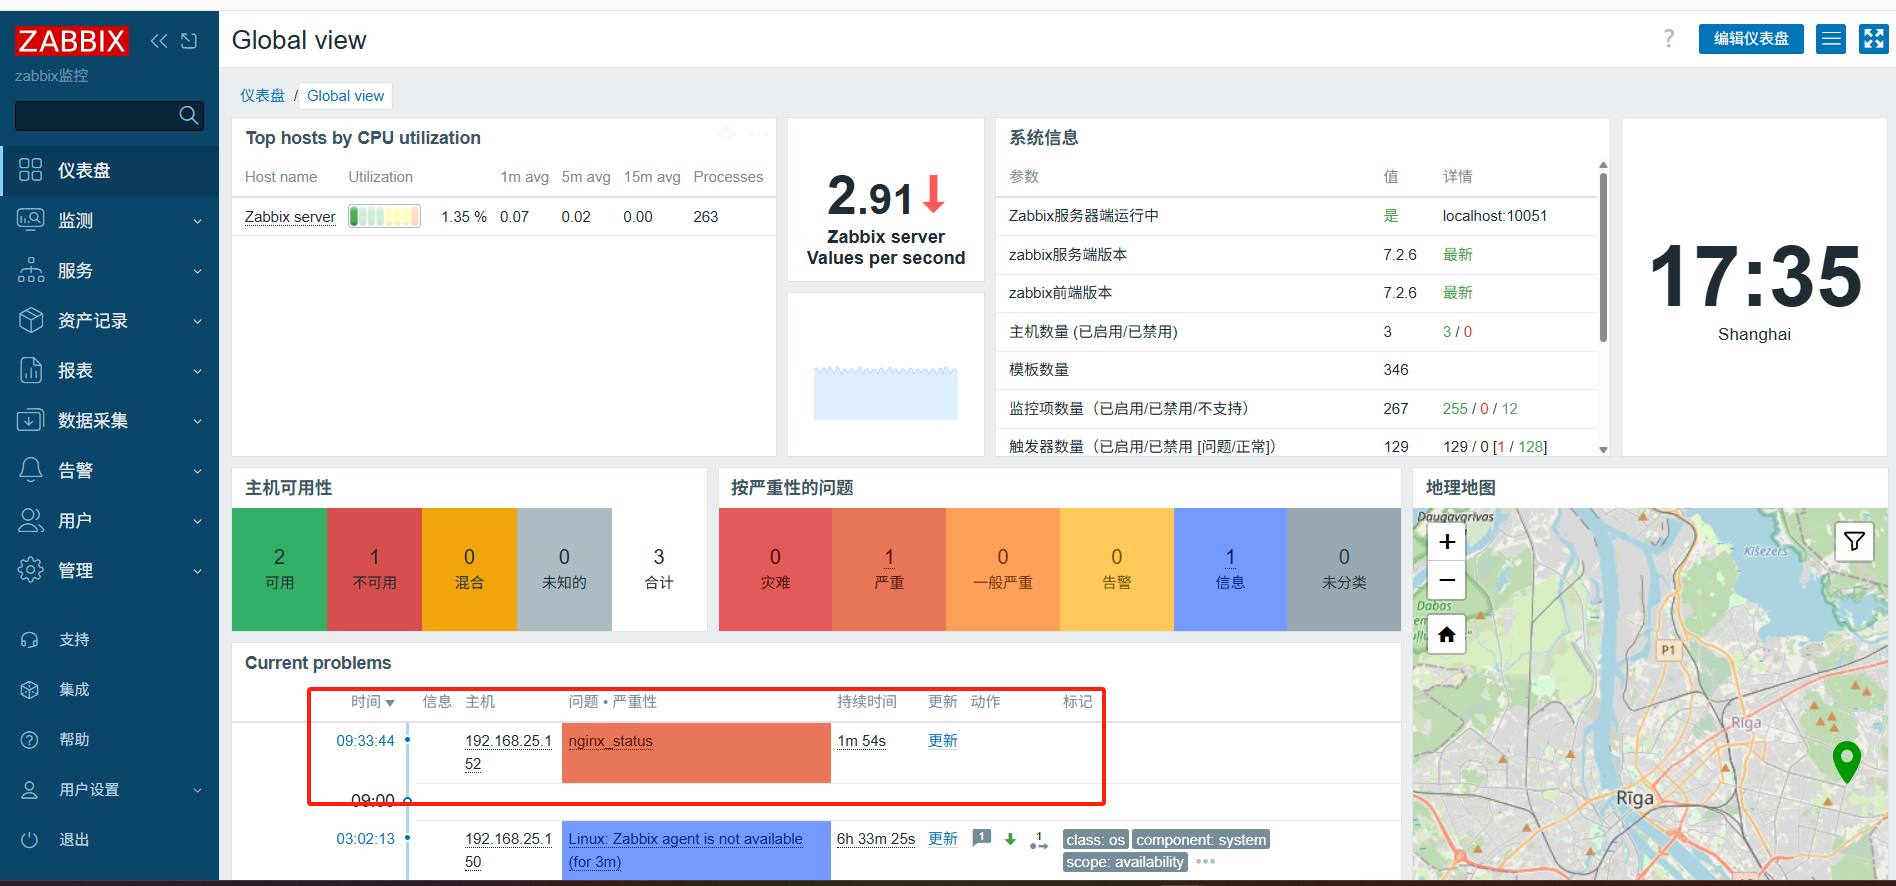
Task: Open the geomap filter funnel
Action: click(1855, 542)
